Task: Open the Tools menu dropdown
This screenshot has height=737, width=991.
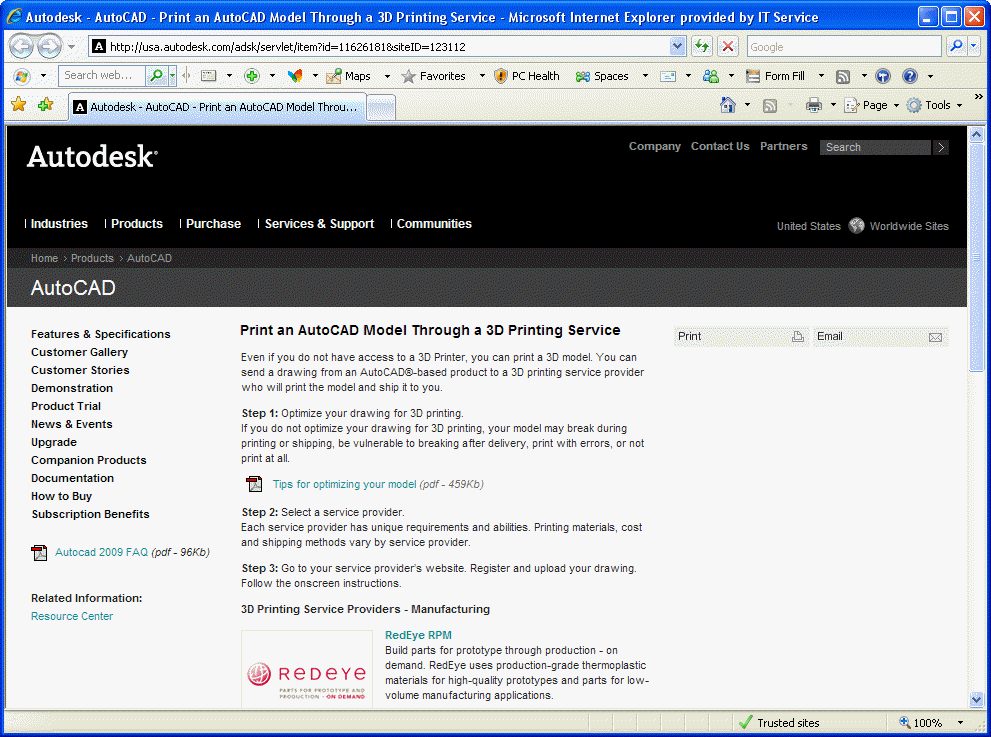Action: point(934,105)
